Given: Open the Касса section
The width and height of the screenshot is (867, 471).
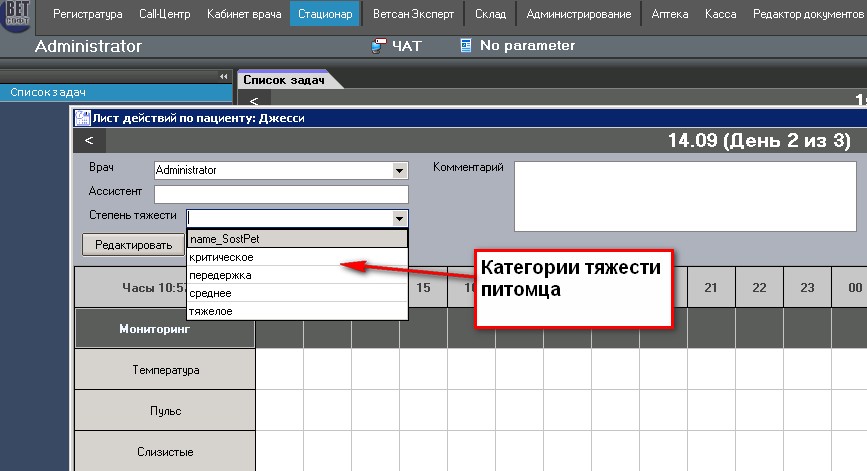Looking at the screenshot, I should pos(720,14).
